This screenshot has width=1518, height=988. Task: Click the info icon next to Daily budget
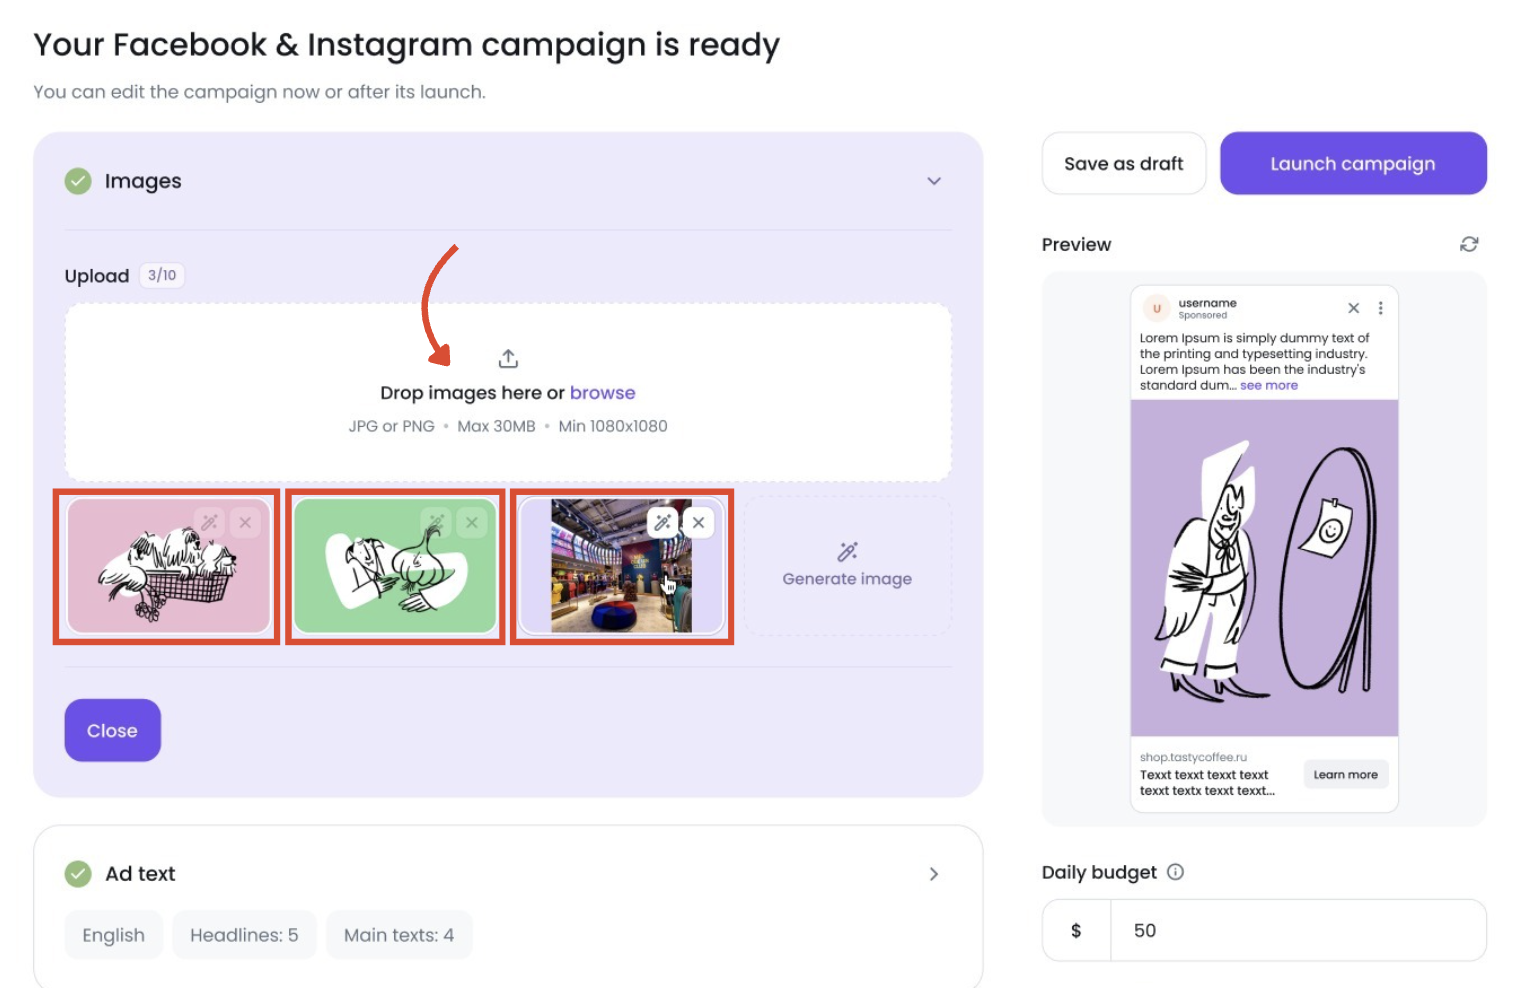[1176, 872]
